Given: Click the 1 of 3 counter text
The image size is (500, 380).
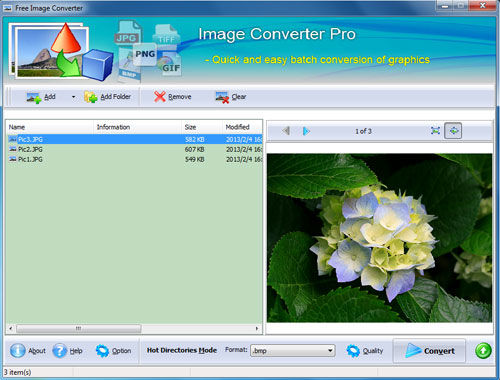Looking at the screenshot, I should point(363,131).
